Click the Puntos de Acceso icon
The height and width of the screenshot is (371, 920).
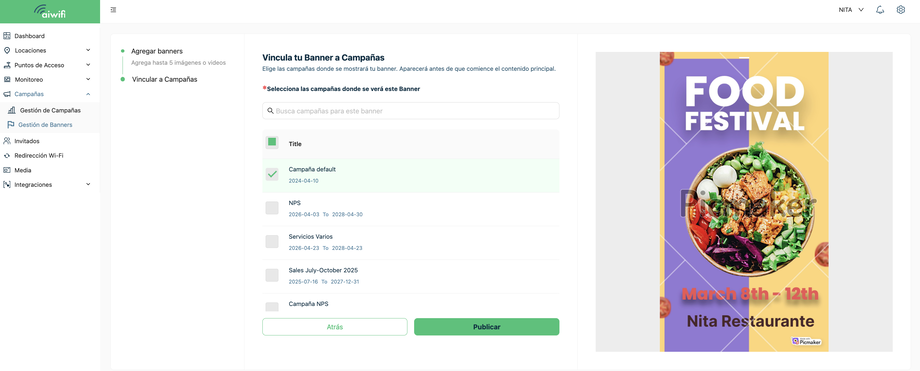pos(7,65)
